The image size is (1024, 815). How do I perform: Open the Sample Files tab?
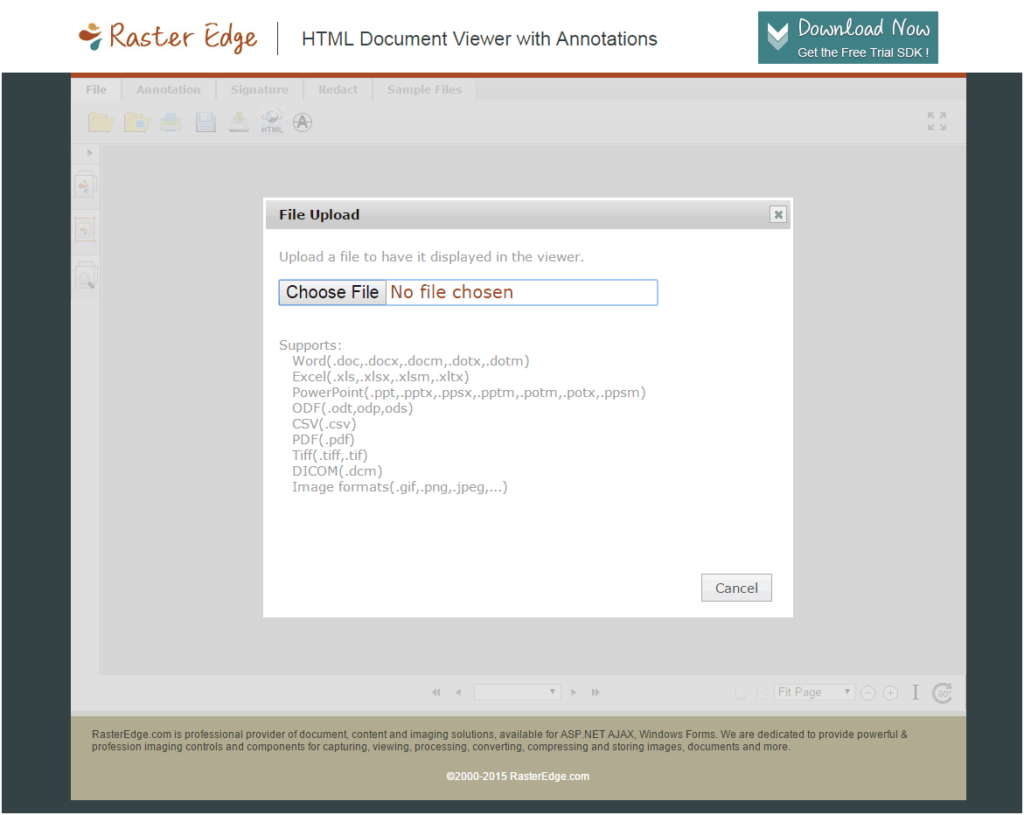click(x=424, y=89)
